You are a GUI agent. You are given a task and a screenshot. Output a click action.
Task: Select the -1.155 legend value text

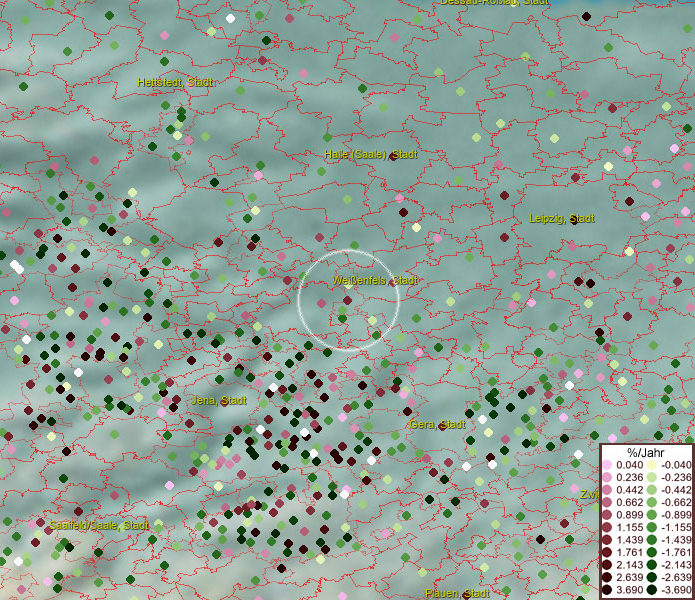tap(676, 527)
